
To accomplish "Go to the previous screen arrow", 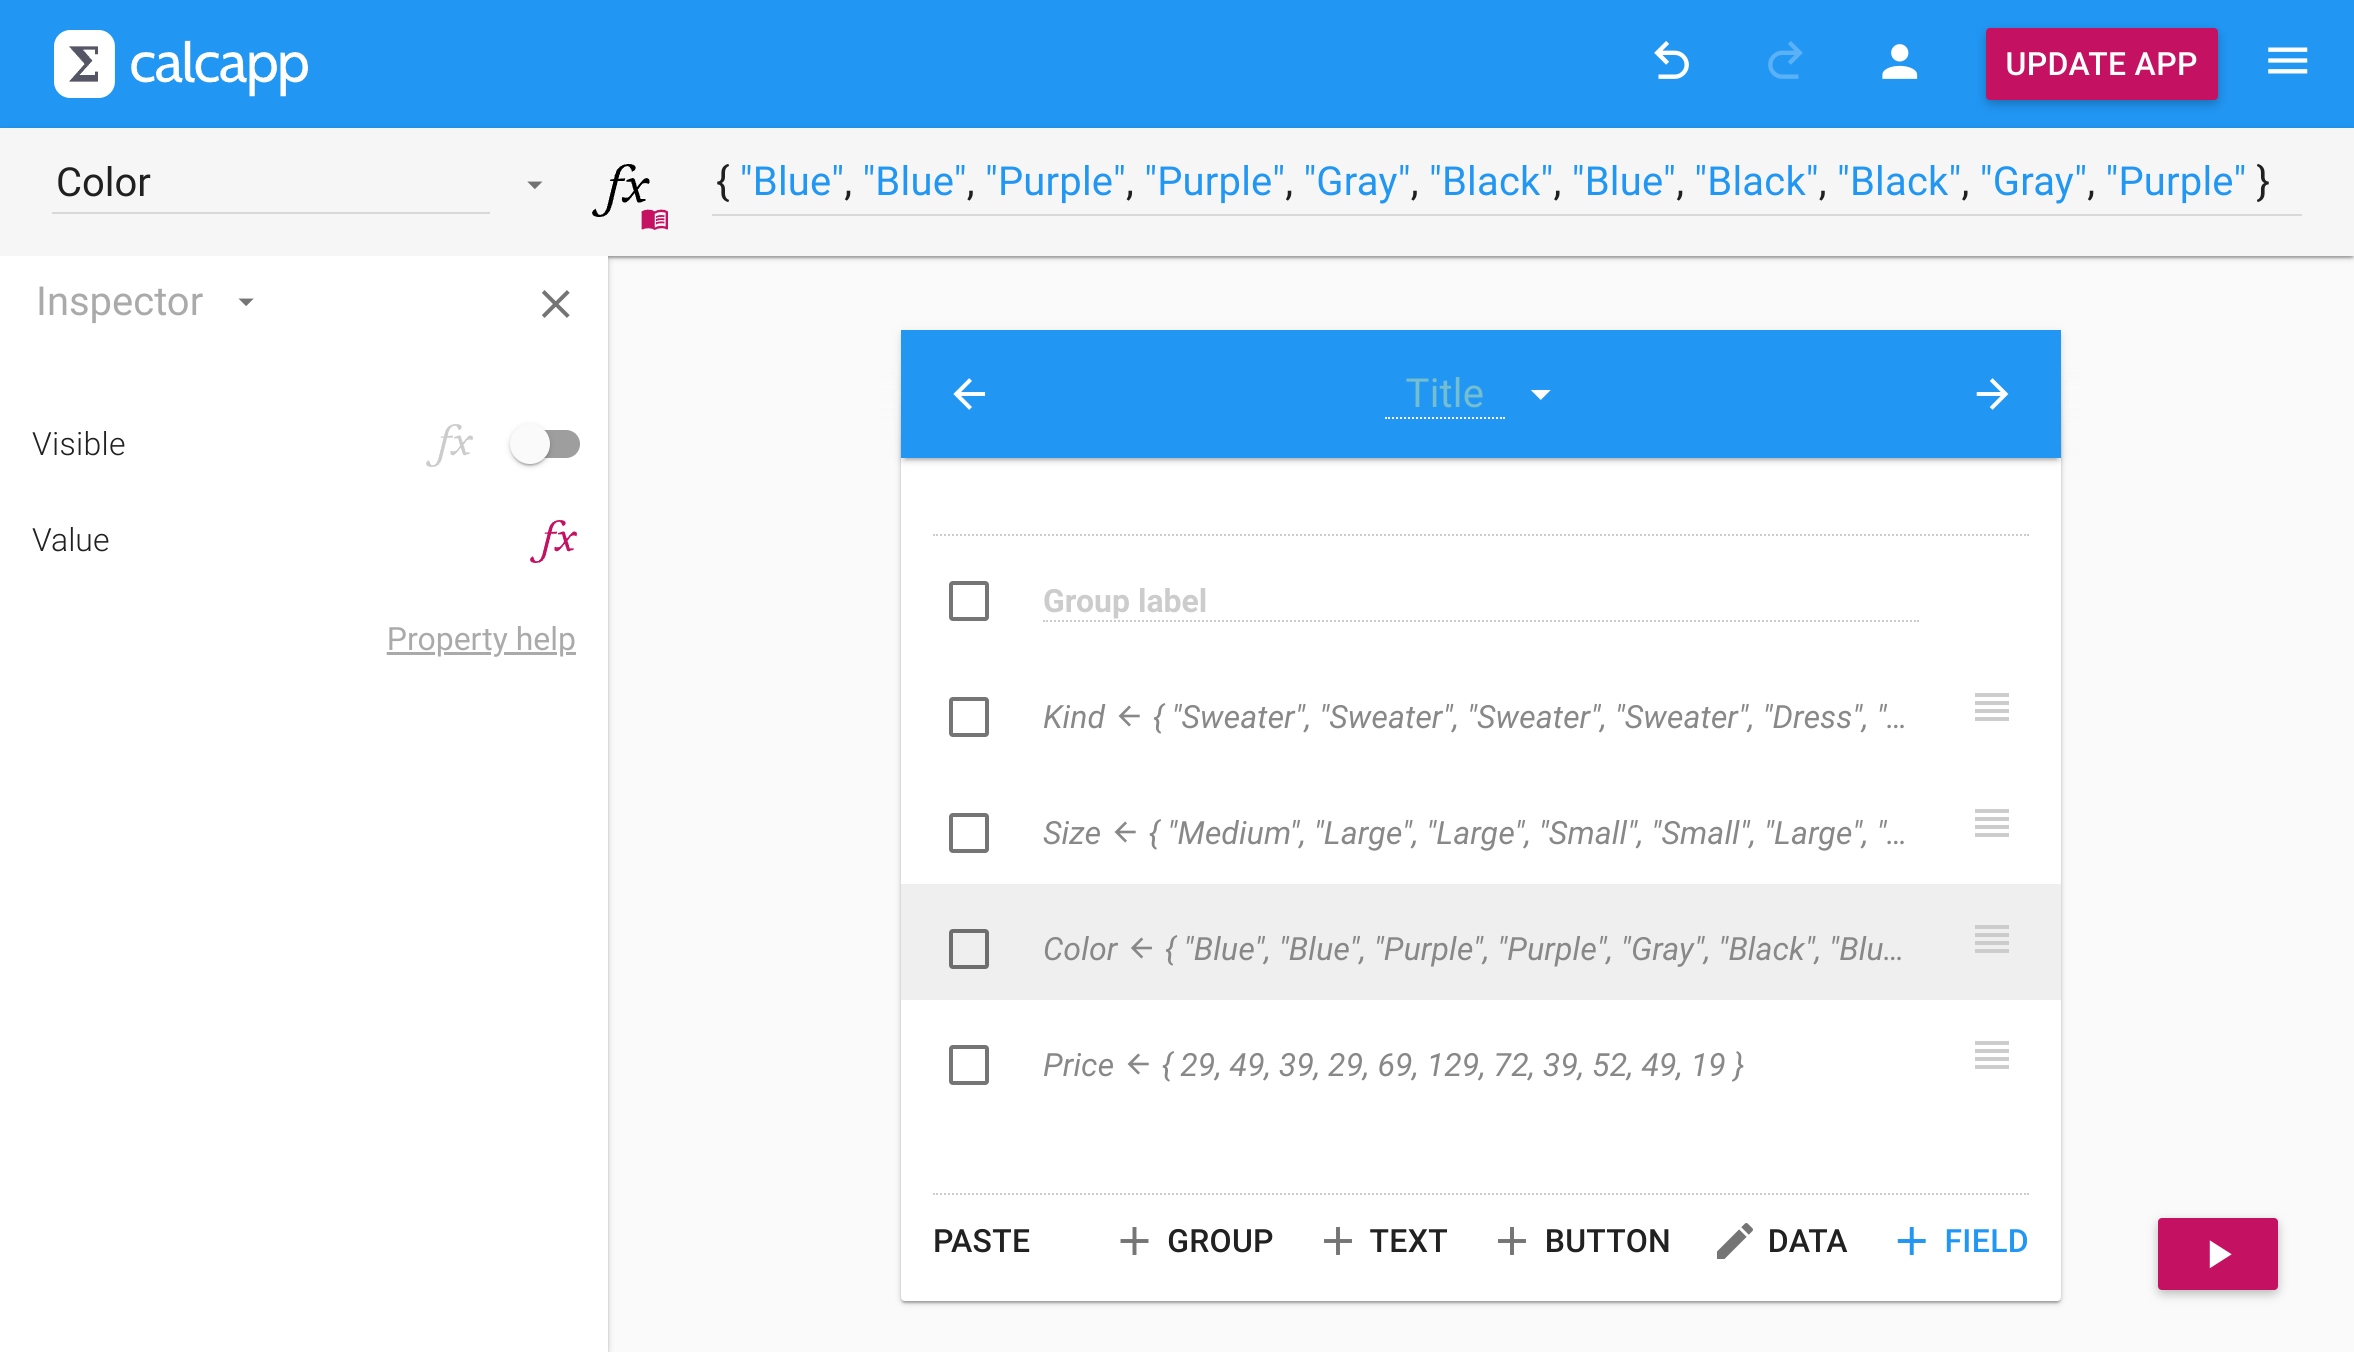I will pos(969,394).
